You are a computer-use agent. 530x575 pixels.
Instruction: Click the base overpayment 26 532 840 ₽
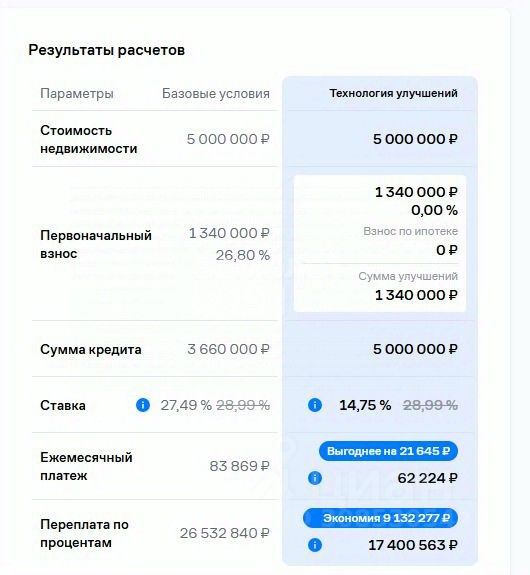pyautogui.click(x=224, y=533)
